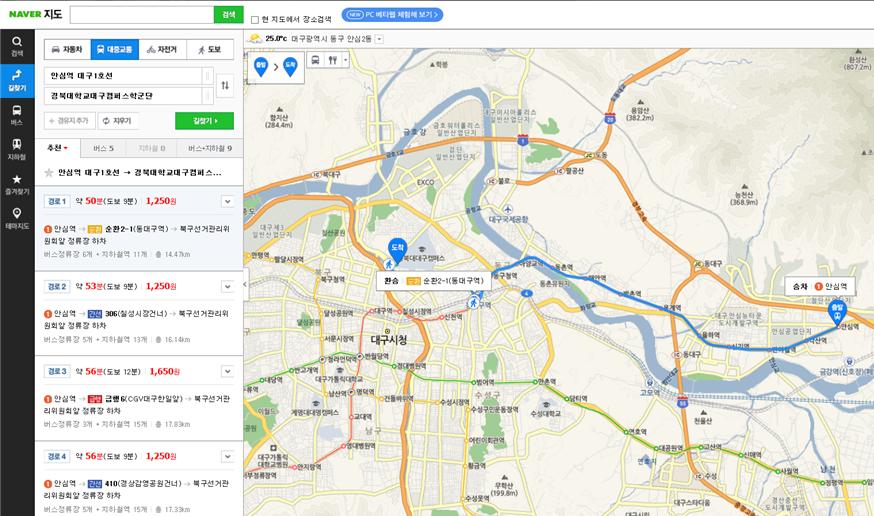Open 즐겨찾기 favorites star in sidebar
This screenshot has width=874, height=516.
pyautogui.click(x=17, y=183)
